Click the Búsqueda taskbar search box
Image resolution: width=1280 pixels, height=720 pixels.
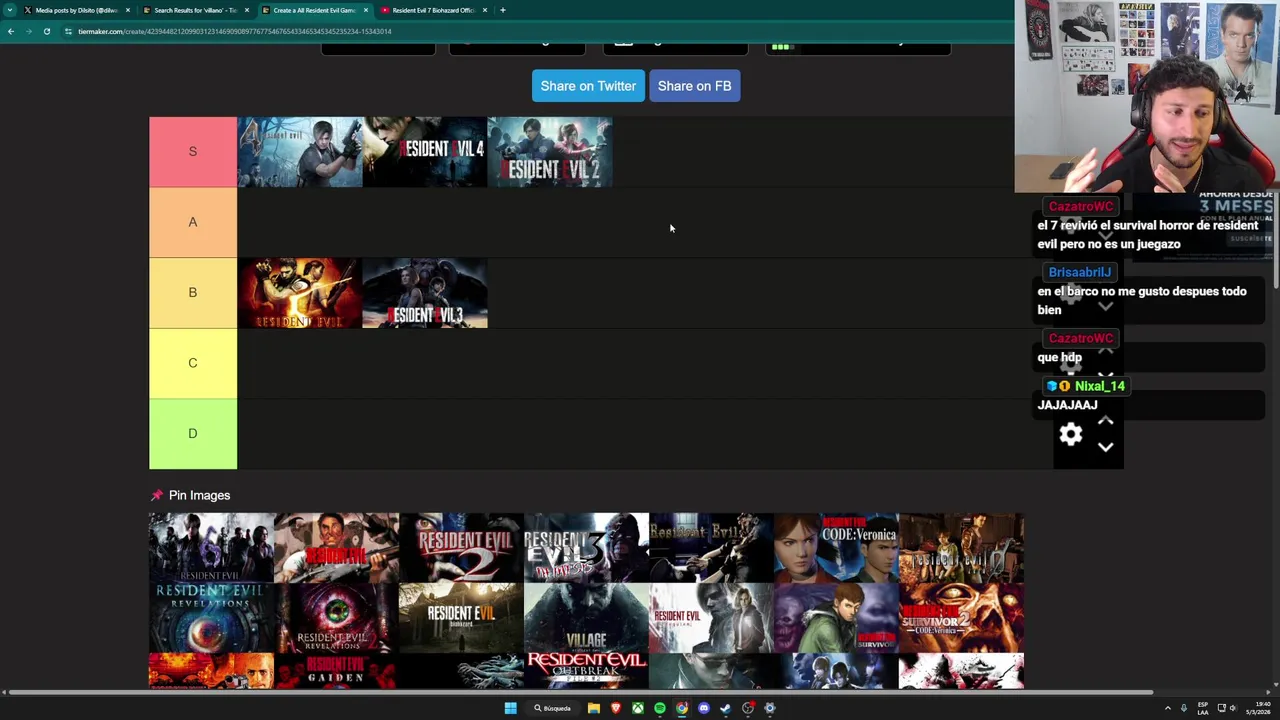tap(552, 708)
